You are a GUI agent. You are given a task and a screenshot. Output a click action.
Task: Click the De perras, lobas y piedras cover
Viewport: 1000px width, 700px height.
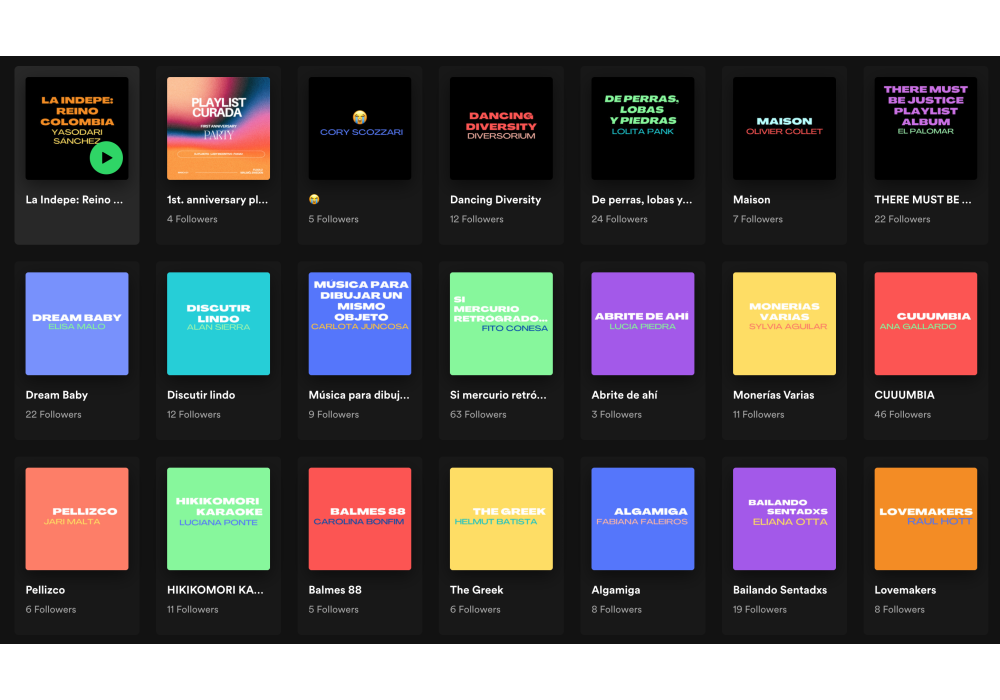643,128
